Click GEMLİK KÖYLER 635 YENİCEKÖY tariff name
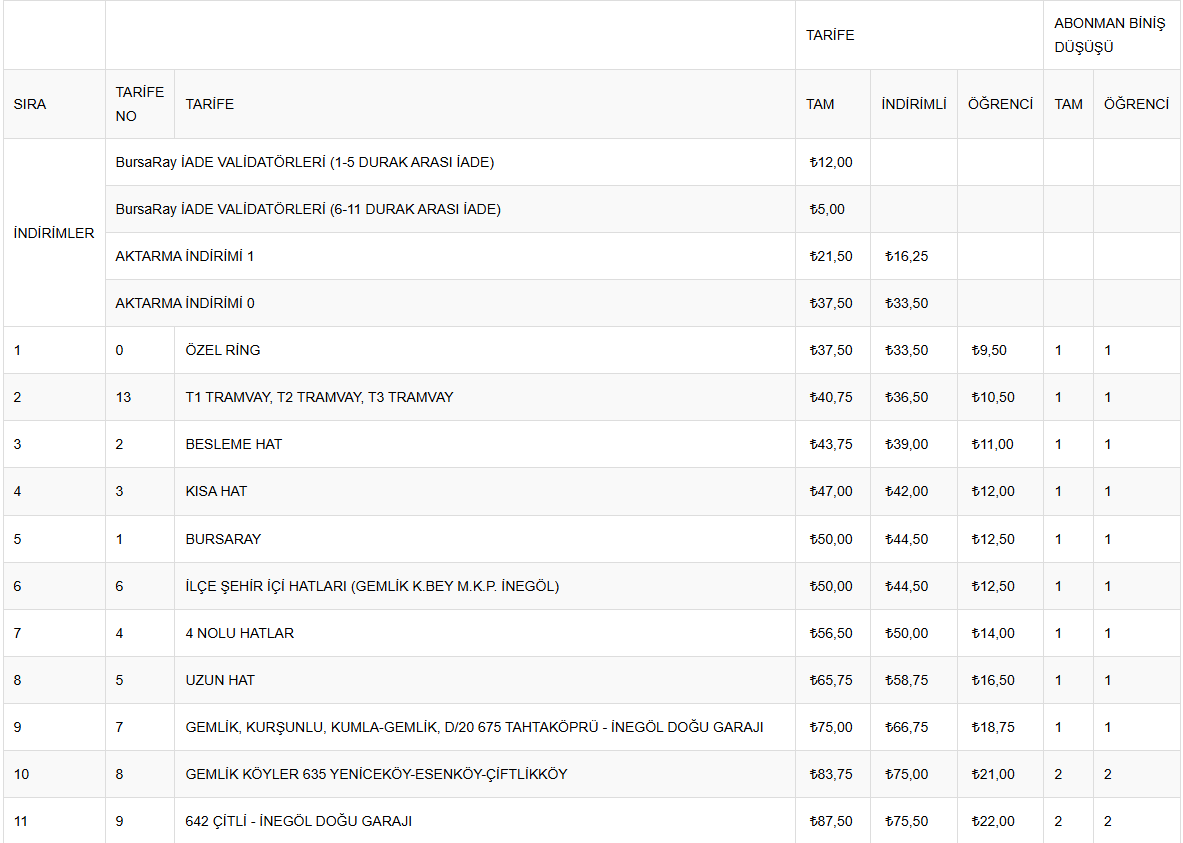1183x843 pixels. pos(376,774)
